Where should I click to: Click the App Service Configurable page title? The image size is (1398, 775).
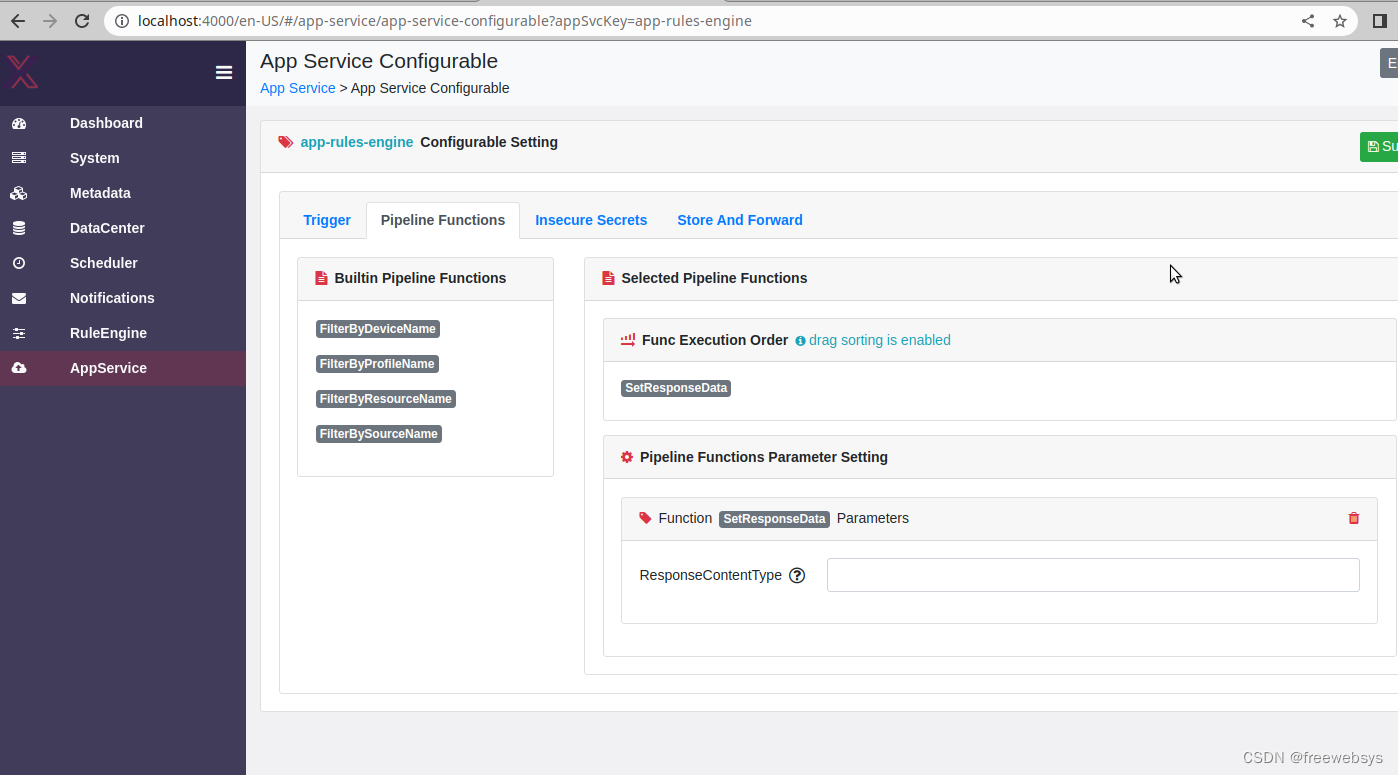click(379, 61)
